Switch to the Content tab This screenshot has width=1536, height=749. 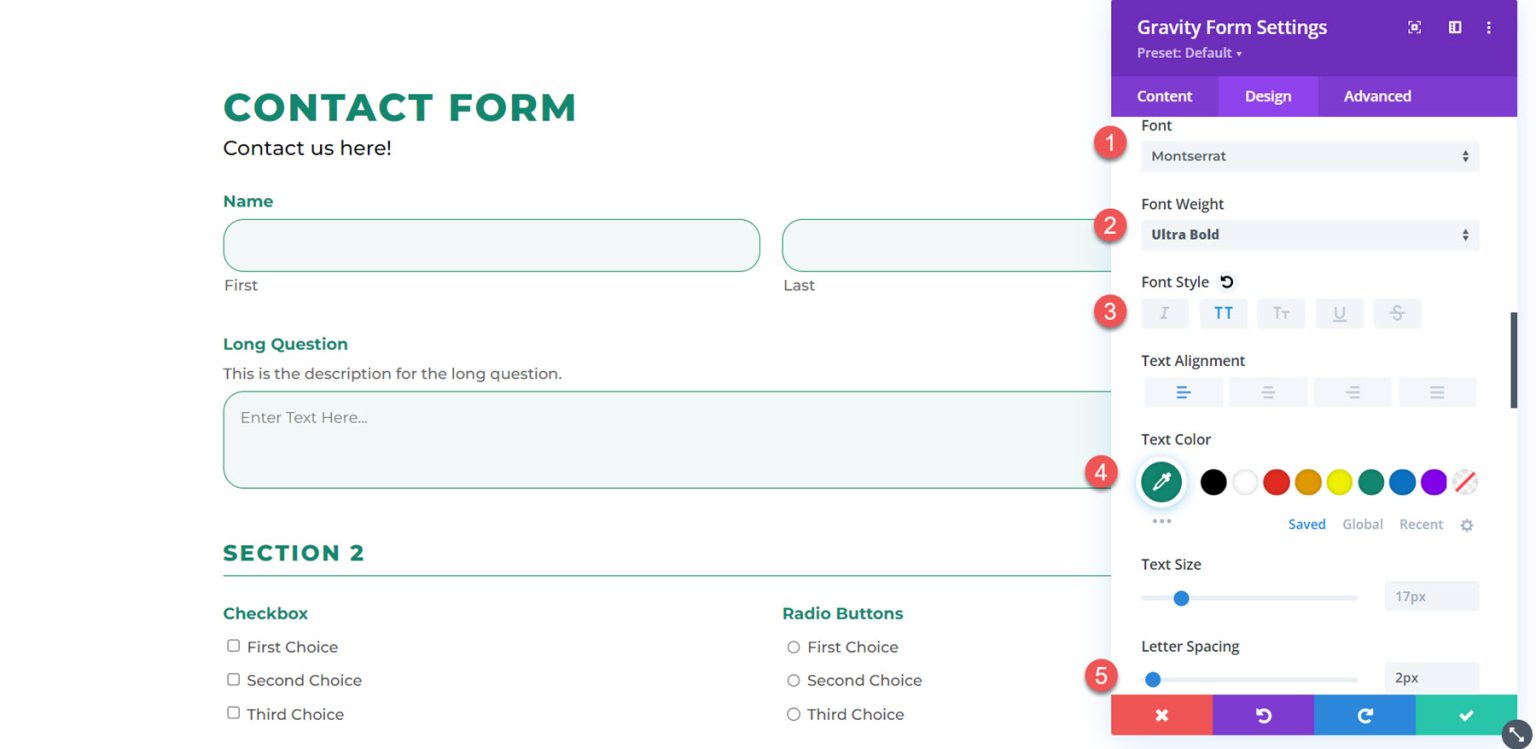(x=1164, y=96)
